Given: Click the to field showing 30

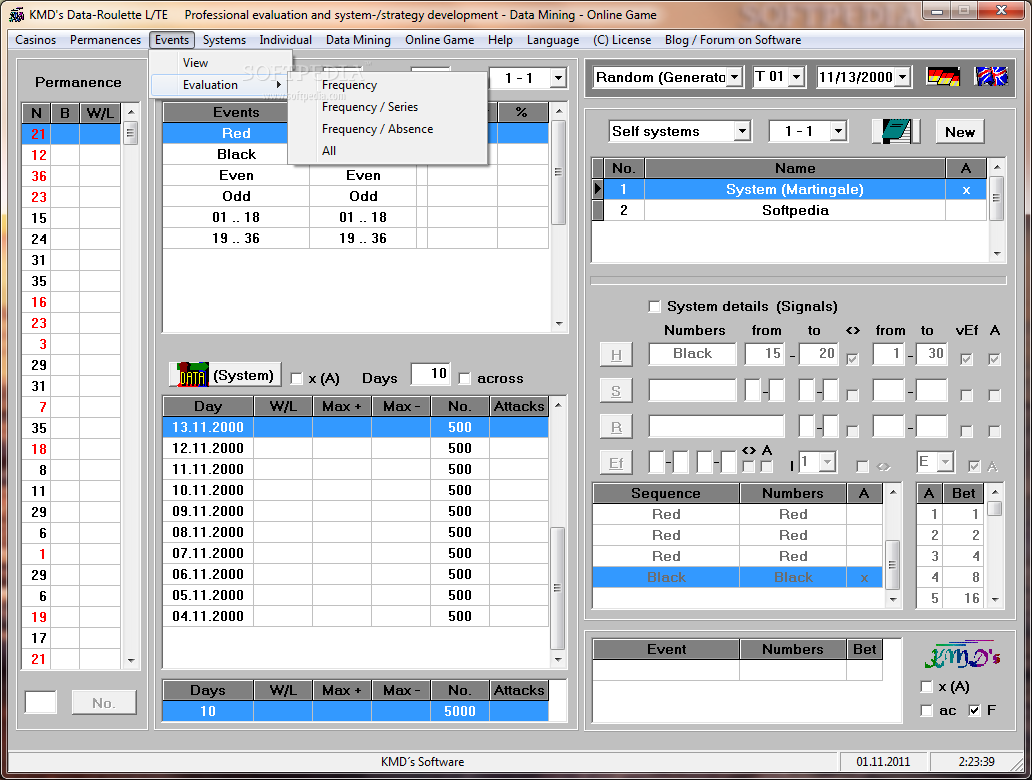Looking at the screenshot, I should [932, 353].
